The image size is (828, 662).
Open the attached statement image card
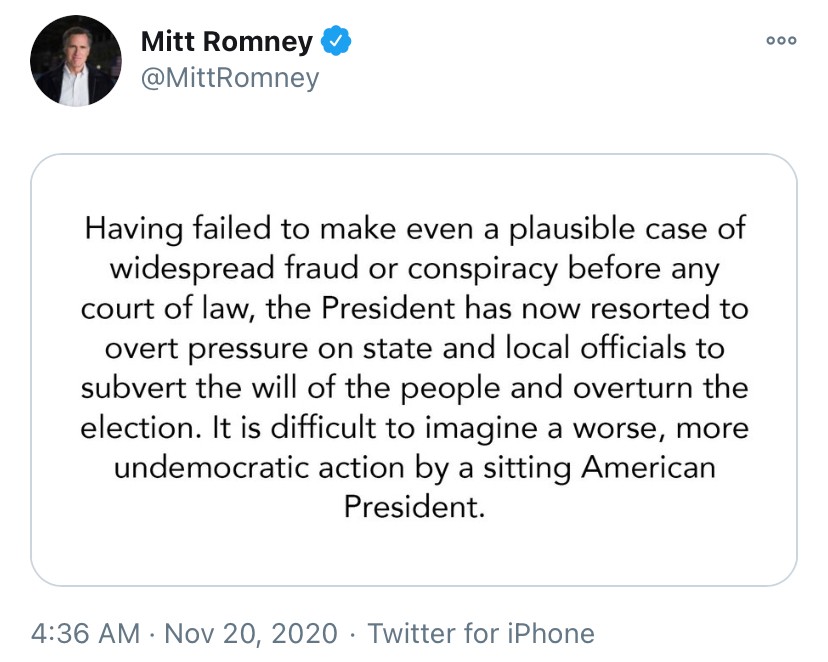coord(414,370)
